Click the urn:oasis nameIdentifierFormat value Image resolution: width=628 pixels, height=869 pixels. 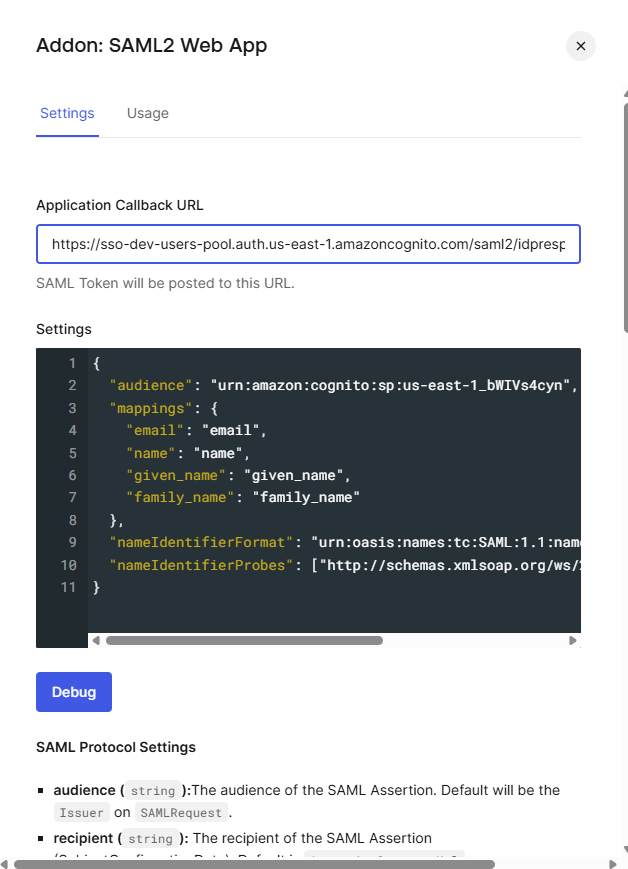click(446, 542)
